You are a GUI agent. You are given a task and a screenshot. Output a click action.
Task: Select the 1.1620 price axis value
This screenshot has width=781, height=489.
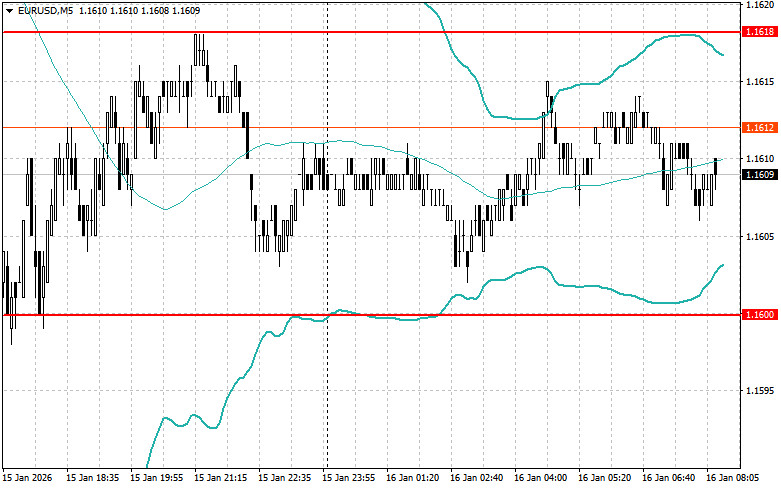coord(760,5)
